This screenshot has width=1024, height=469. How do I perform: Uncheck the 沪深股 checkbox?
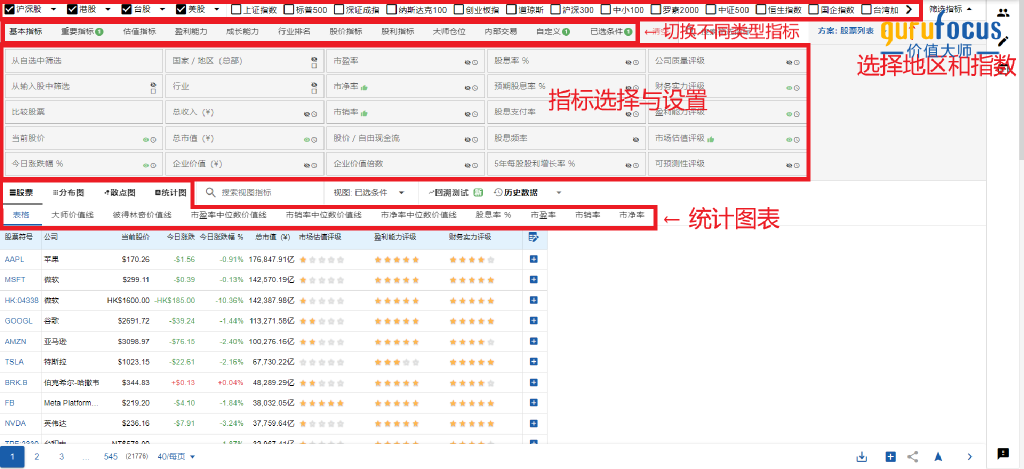point(9,10)
